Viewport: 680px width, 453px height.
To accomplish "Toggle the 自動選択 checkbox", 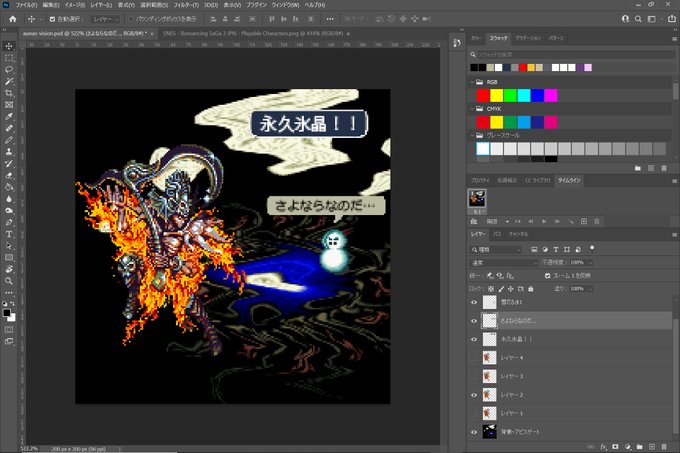I will click(52, 19).
